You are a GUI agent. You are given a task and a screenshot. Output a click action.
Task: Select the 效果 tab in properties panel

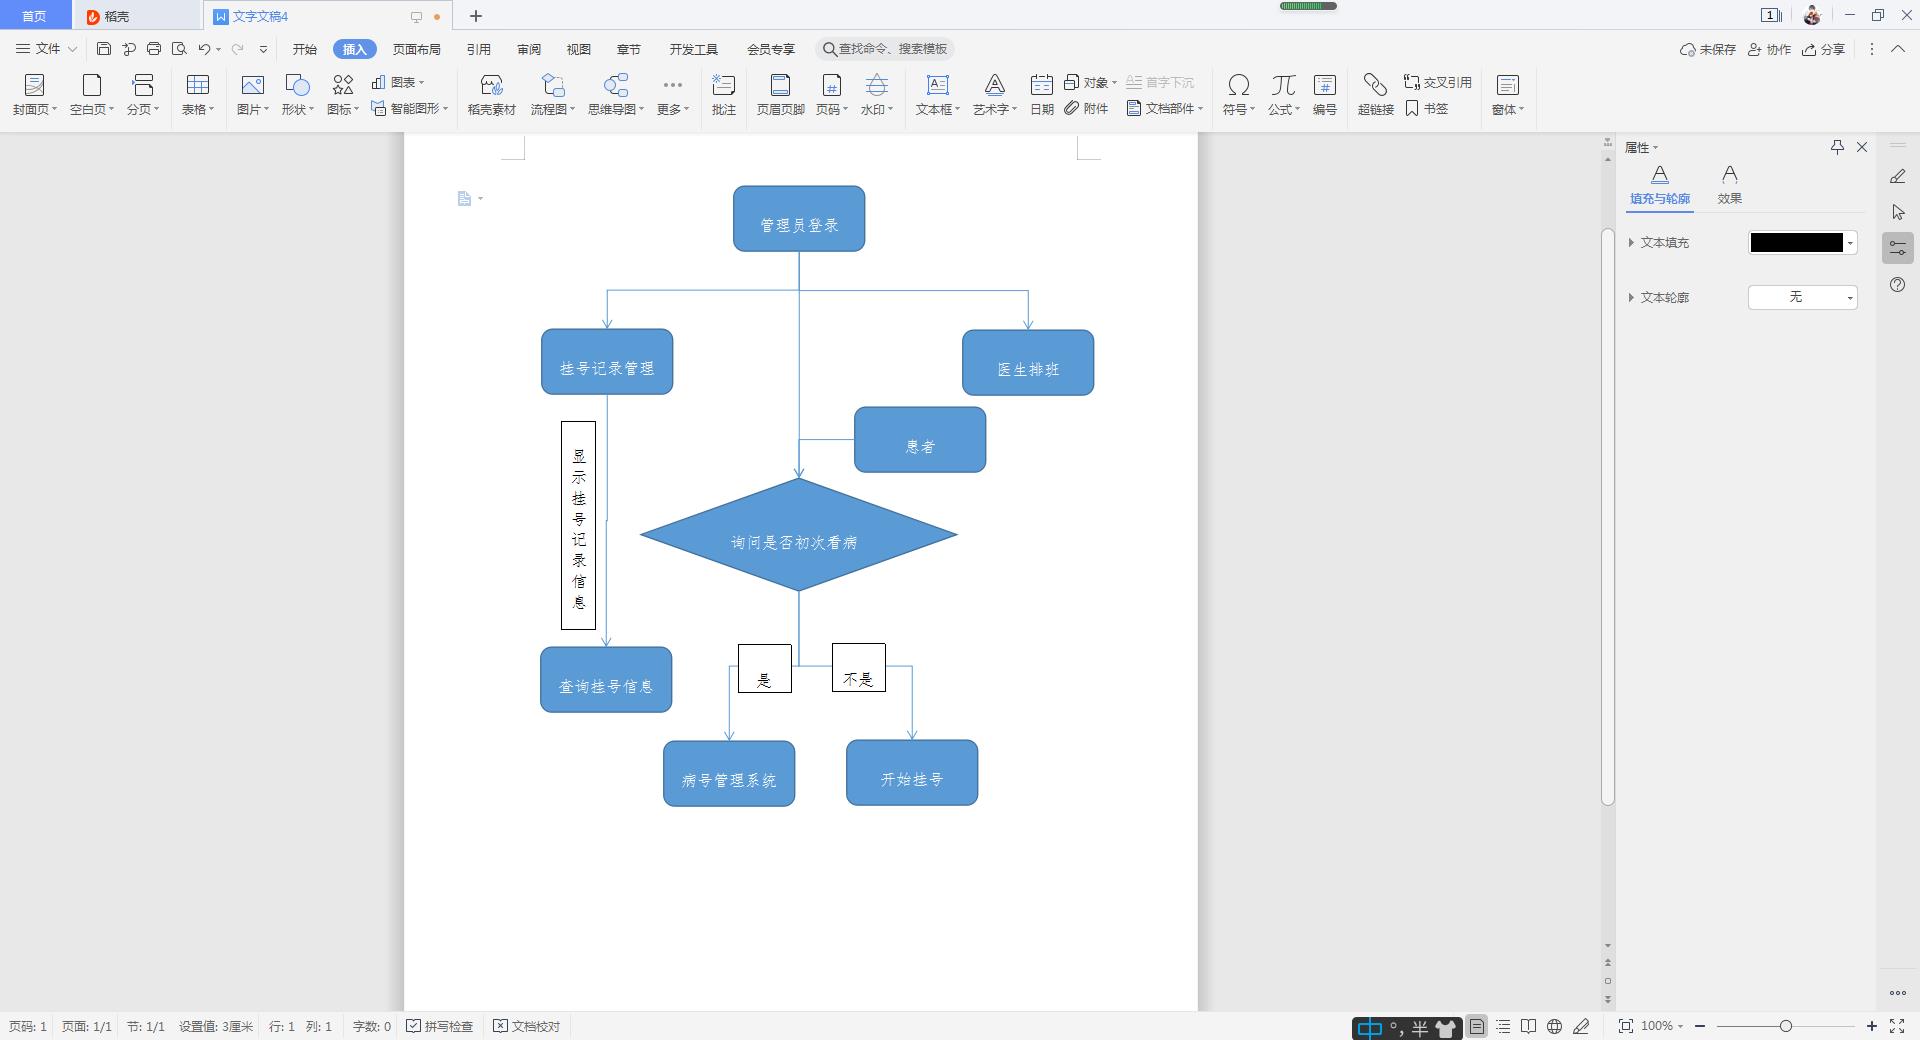1729,185
